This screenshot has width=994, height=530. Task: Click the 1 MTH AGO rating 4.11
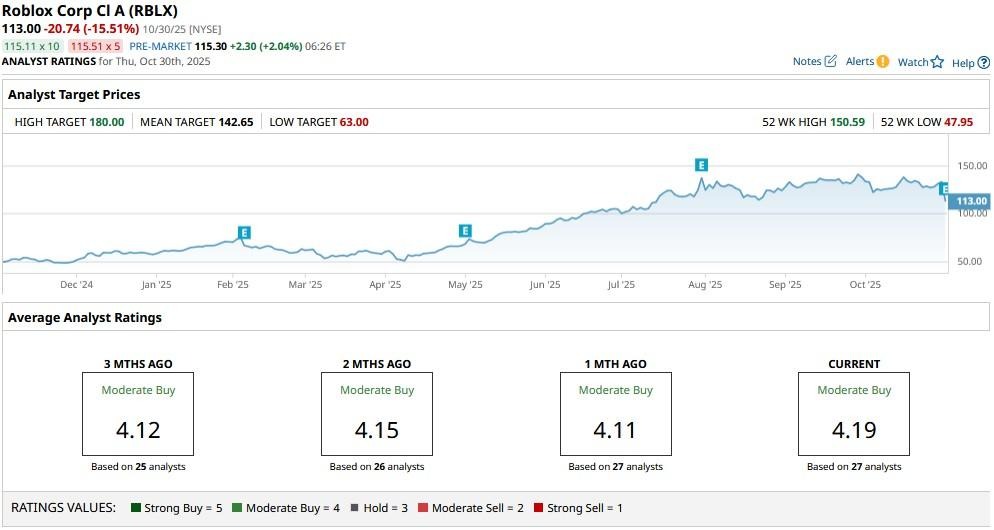tap(615, 431)
